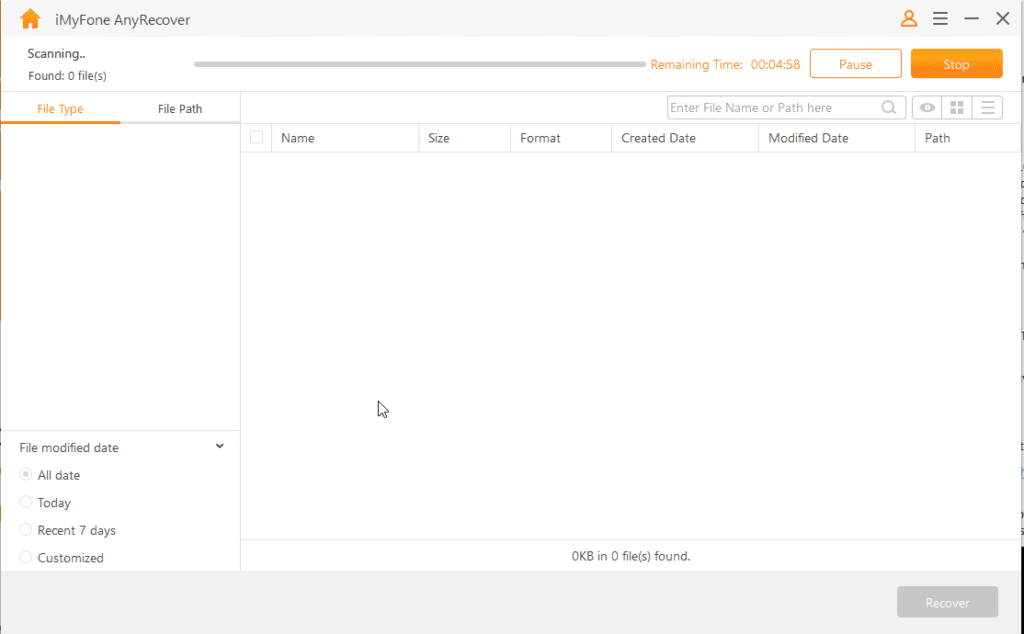
Task: Click the orange home icon
Action: [30, 19]
